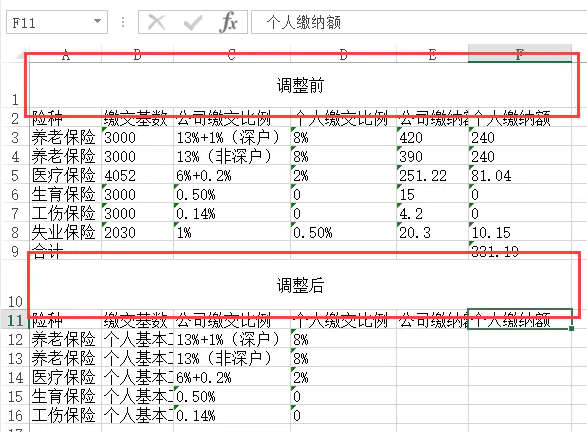Select cell with 13%+1%（深户） in row 3
The height and width of the screenshot is (432, 587).
(x=232, y=137)
